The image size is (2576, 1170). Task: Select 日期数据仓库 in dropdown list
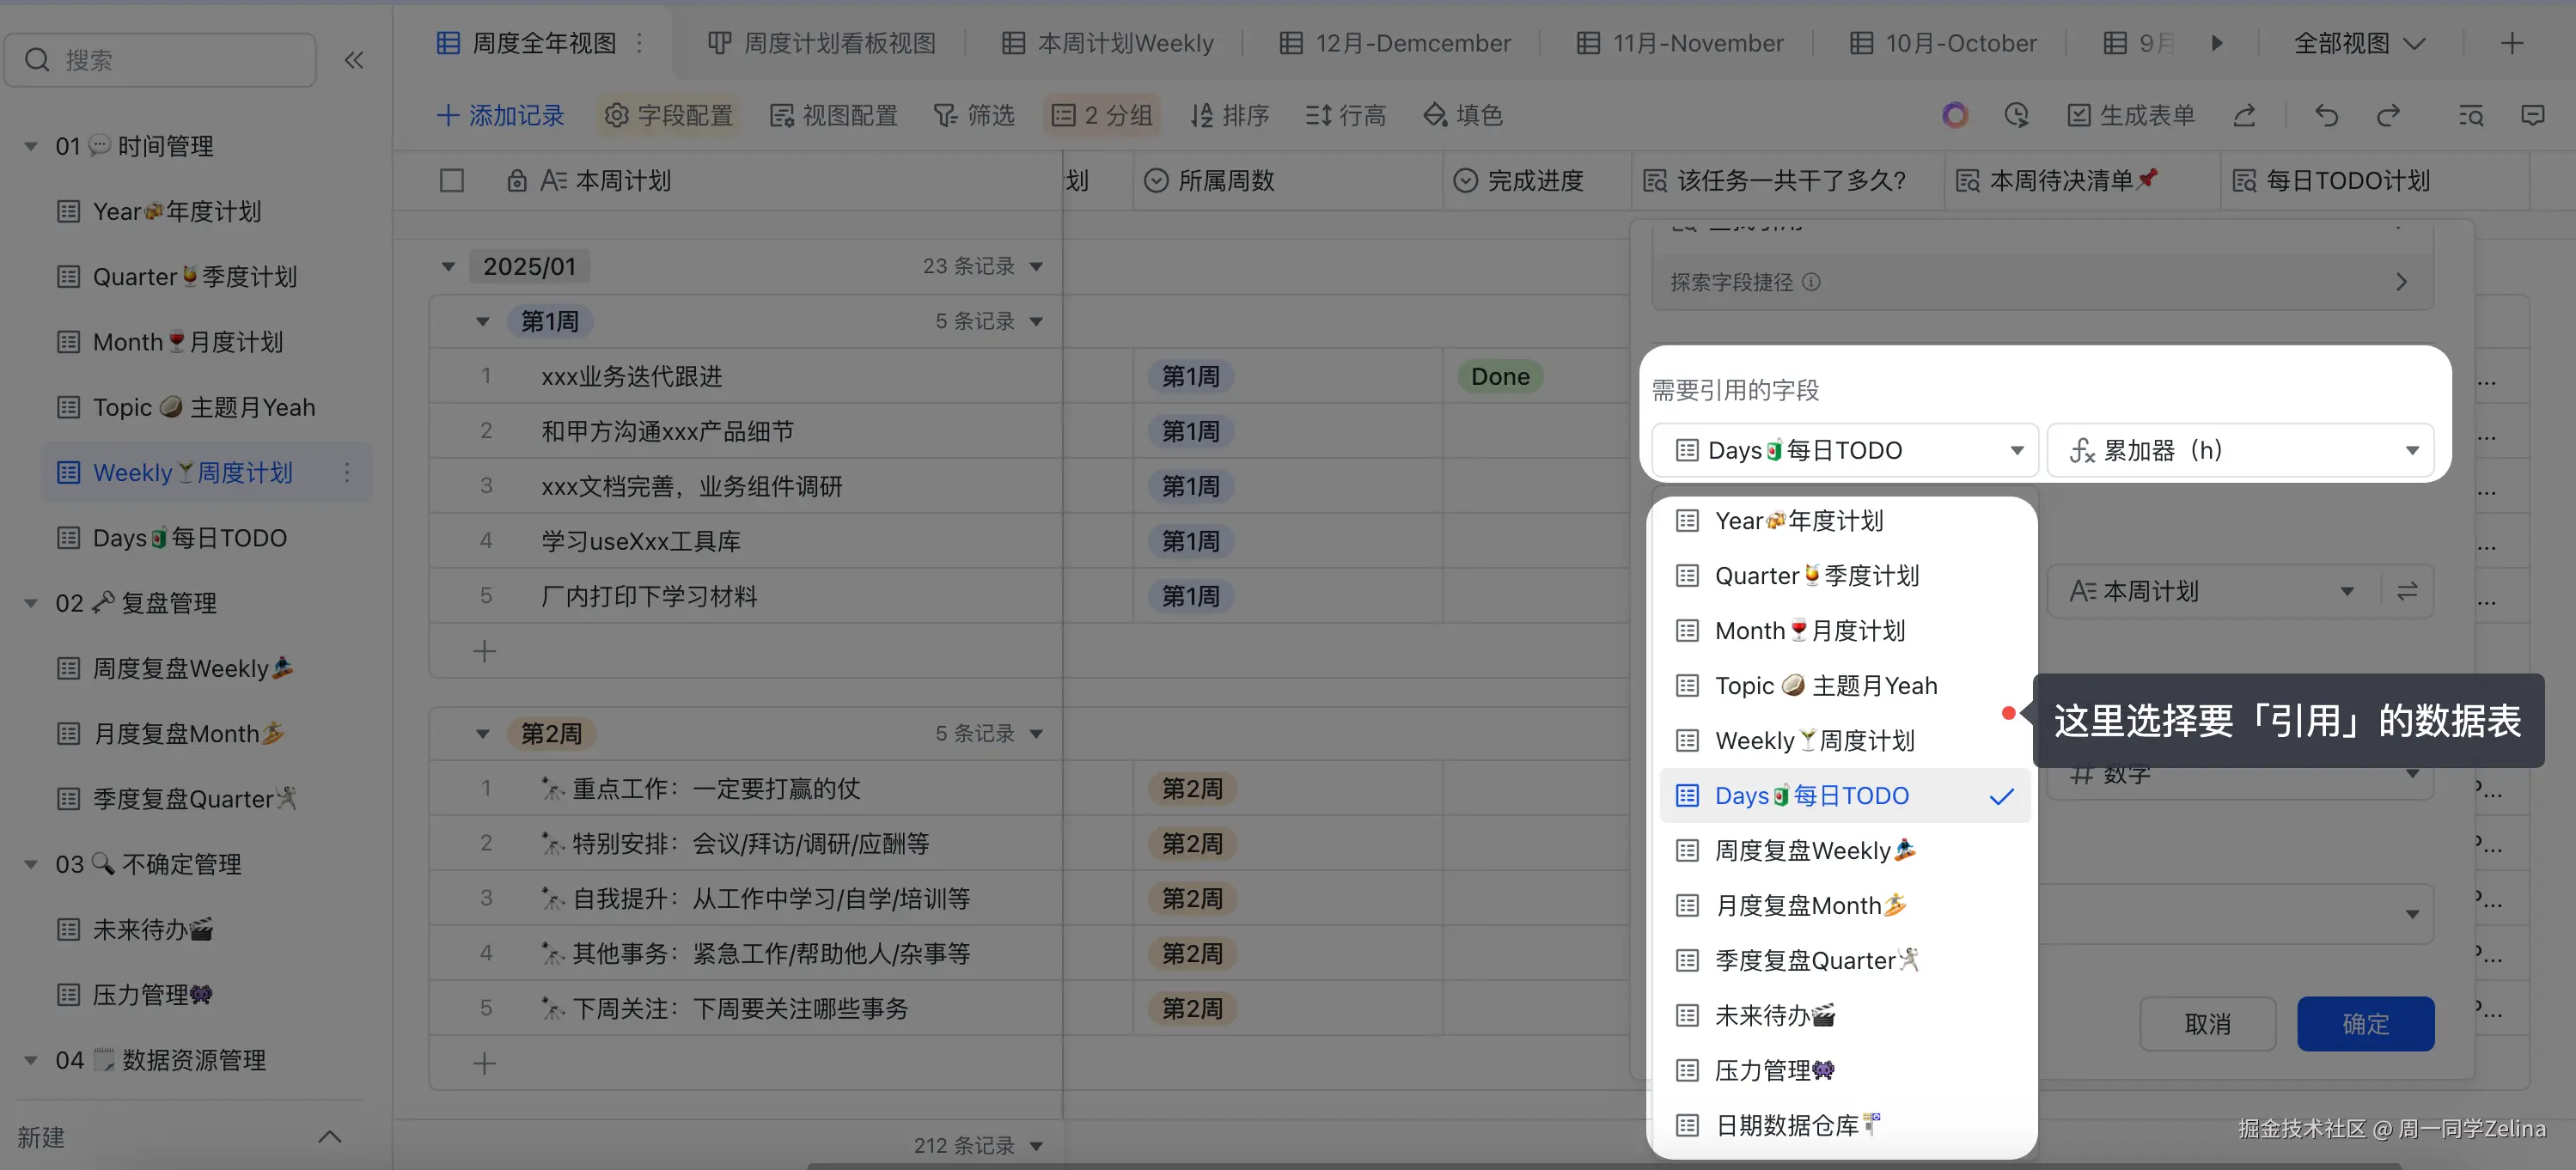coord(1844,1126)
